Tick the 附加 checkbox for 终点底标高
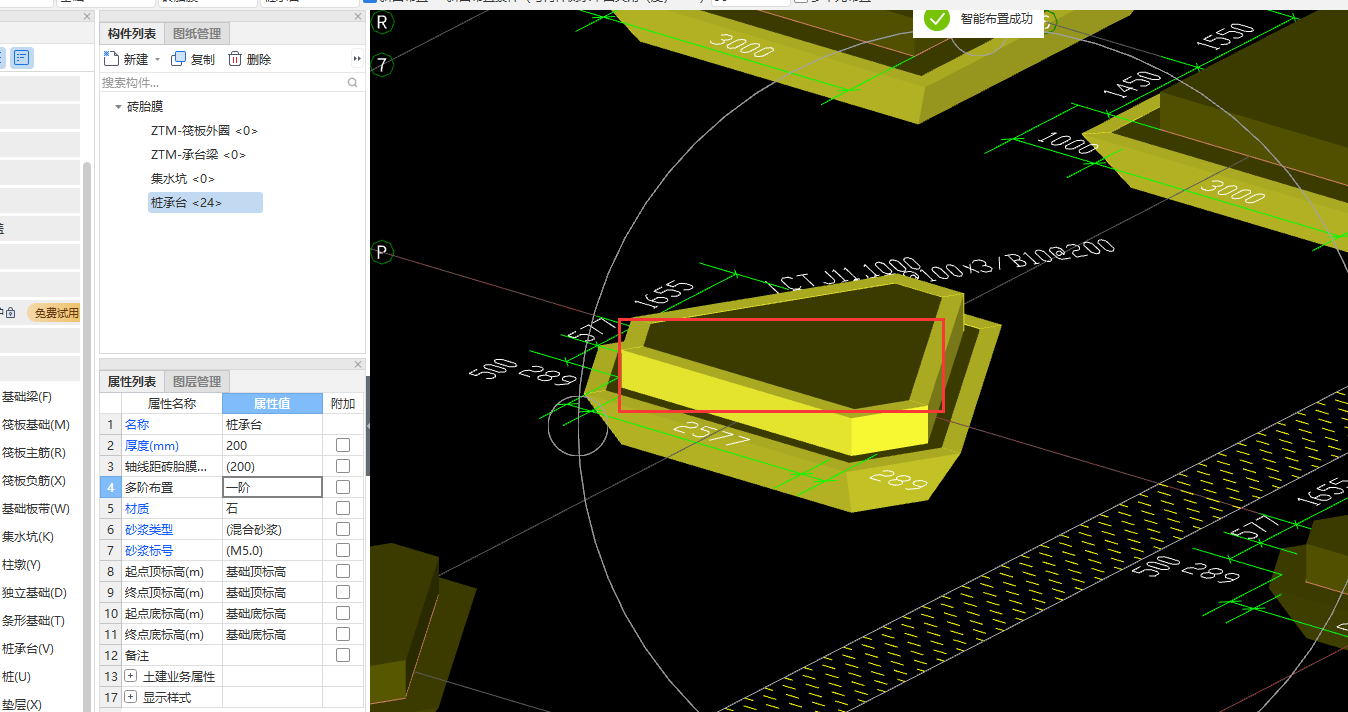The width and height of the screenshot is (1348, 712). 343,634
